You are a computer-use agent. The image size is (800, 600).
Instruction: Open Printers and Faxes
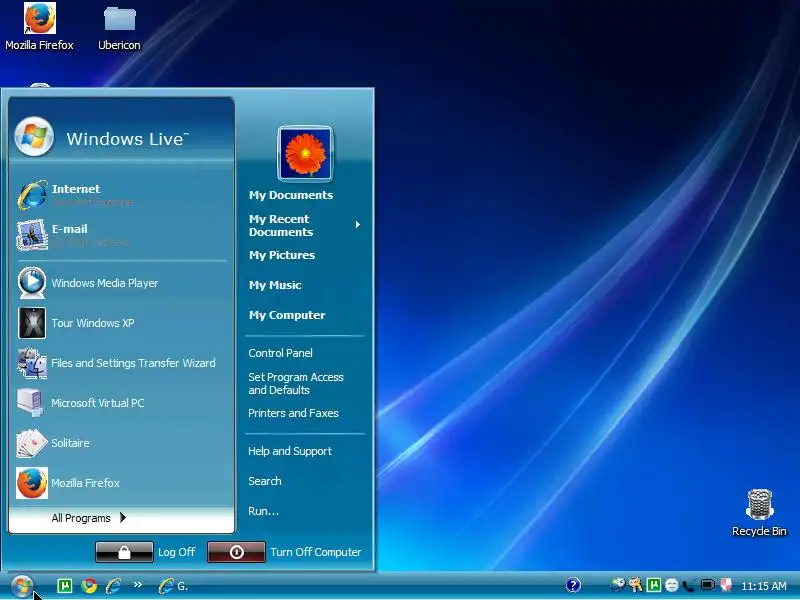(x=293, y=413)
